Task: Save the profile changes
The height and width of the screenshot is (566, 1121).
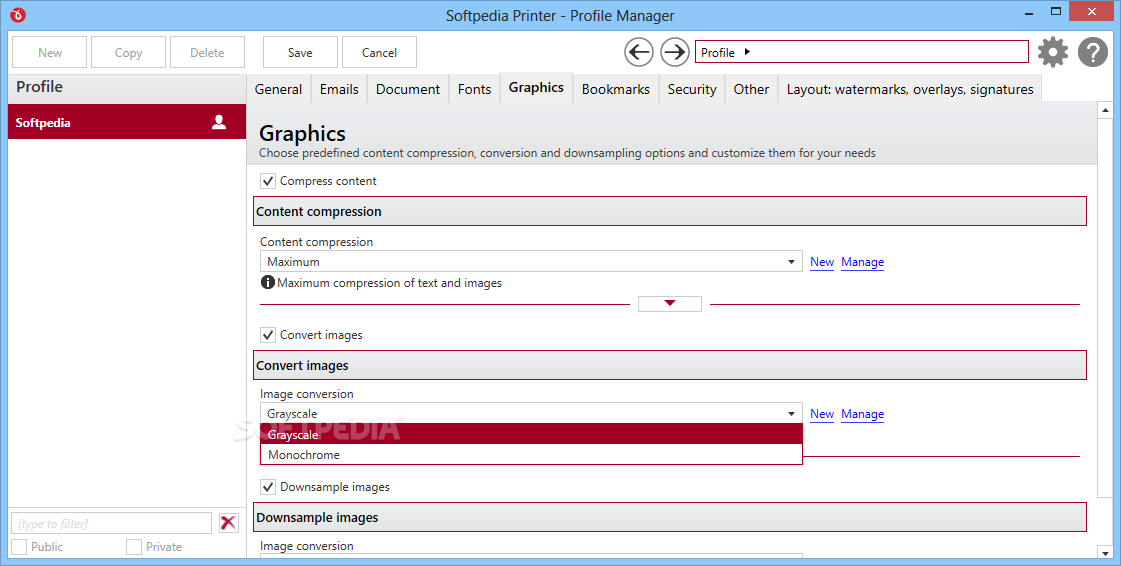Action: 300,52
